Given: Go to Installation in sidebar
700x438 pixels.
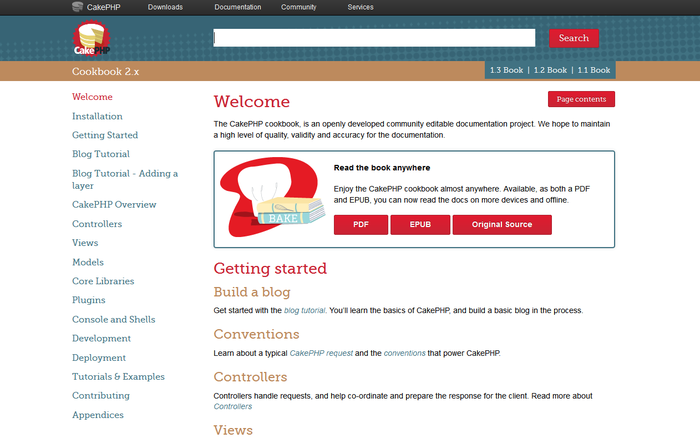Looking at the screenshot, I should (x=97, y=116).
